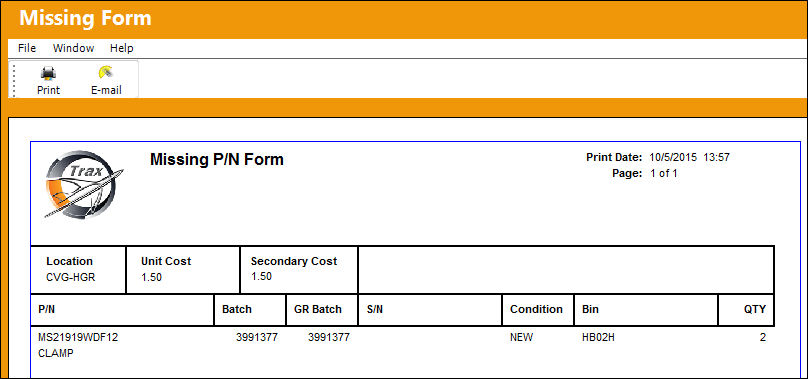Select the NEW condition value
808x379 pixels.
tap(521, 338)
